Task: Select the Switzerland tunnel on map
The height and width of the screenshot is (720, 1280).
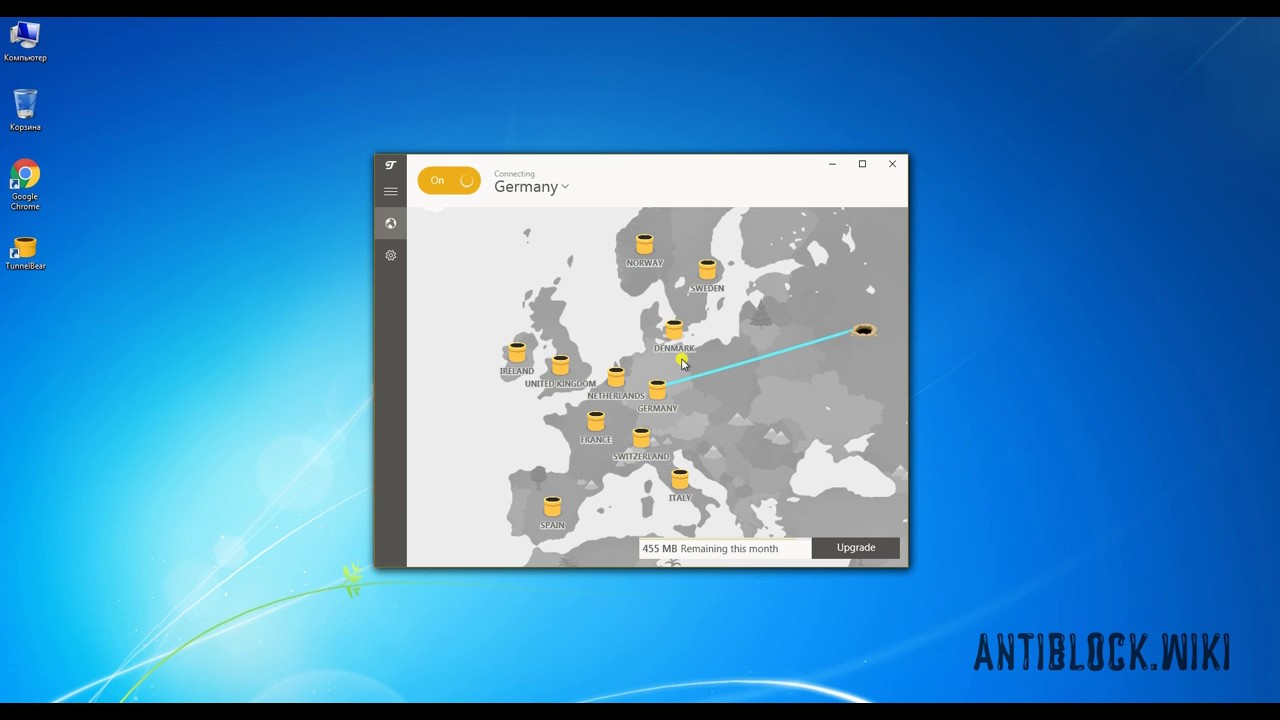Action: pyautogui.click(x=641, y=438)
